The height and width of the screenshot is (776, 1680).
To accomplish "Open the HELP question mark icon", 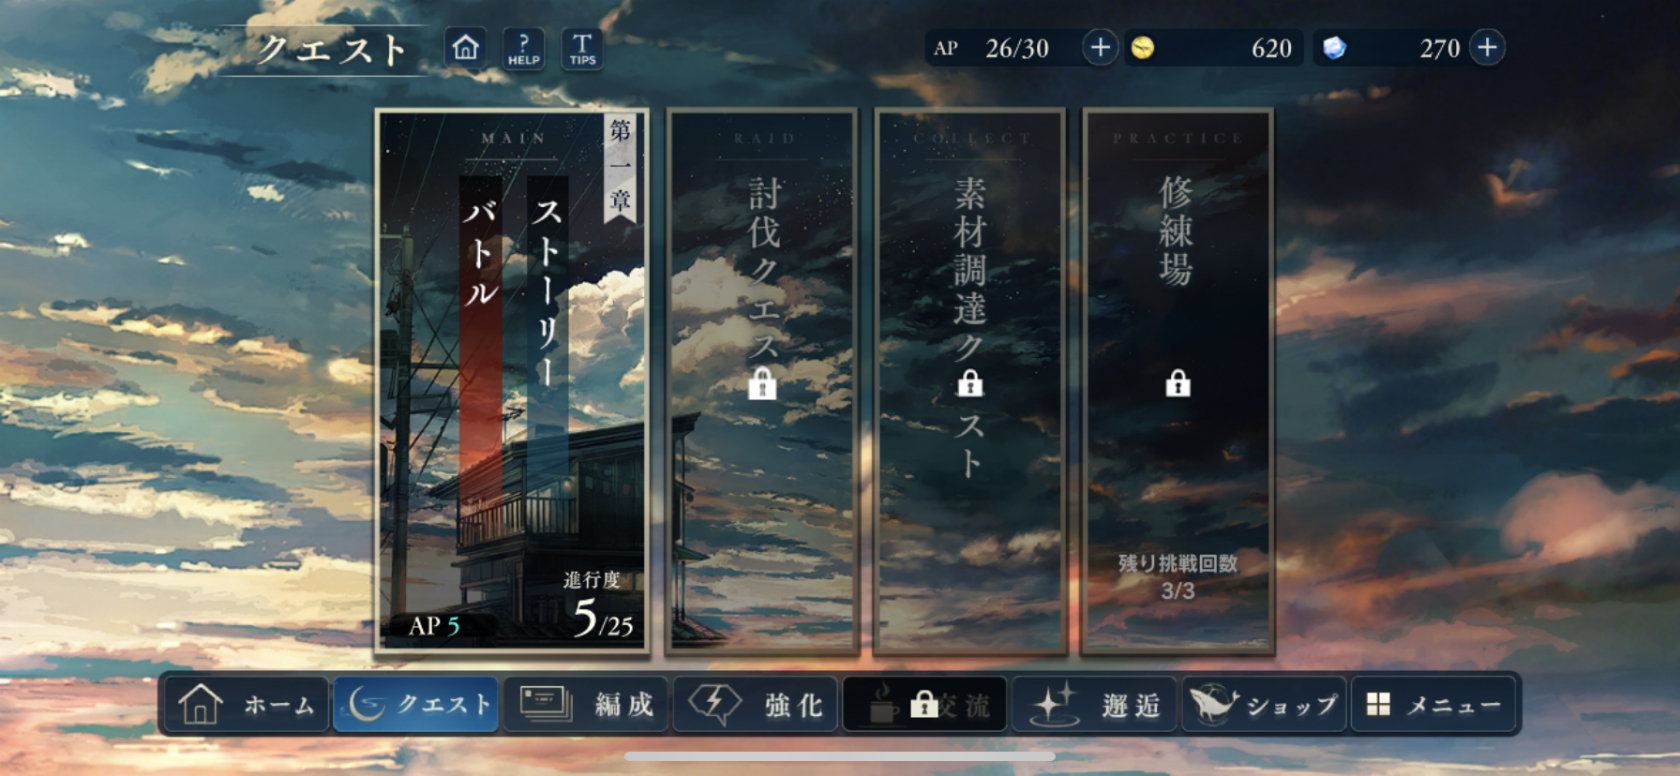I will (524, 47).
